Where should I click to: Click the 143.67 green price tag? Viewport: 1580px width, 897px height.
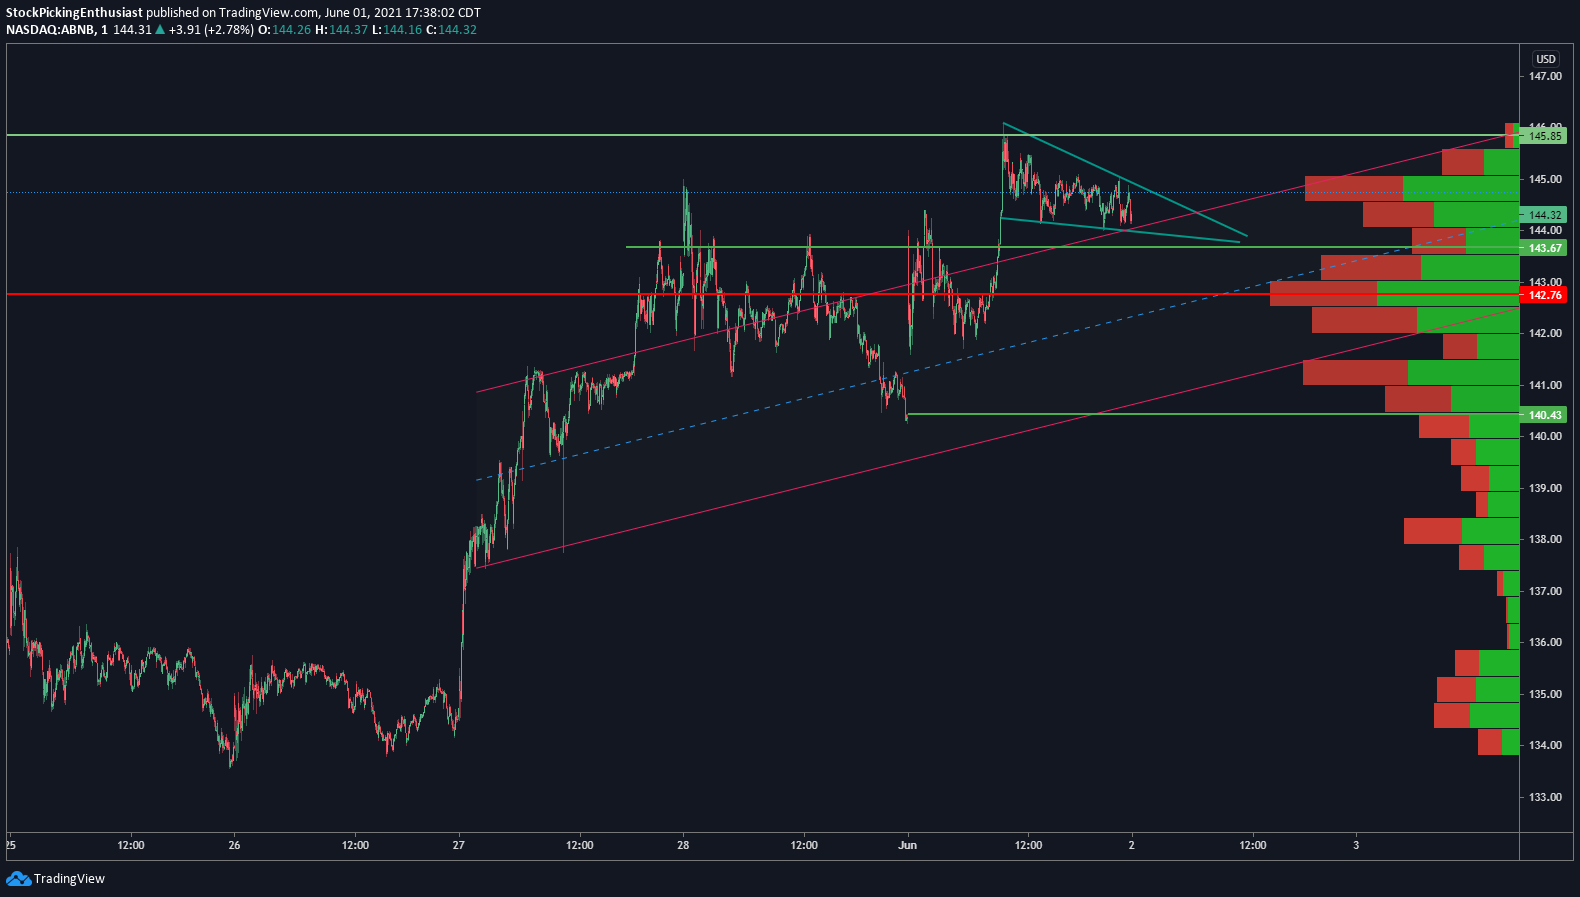coord(1544,248)
